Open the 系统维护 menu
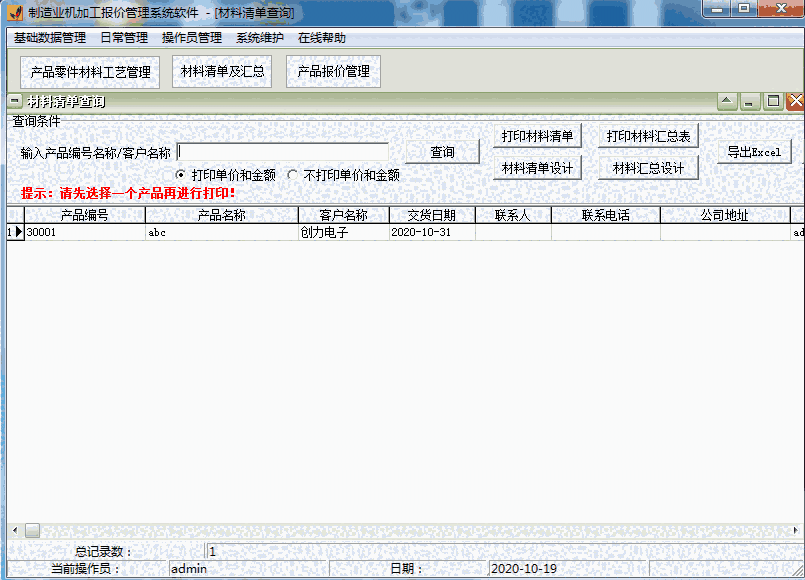This screenshot has height=580, width=805. coord(256,37)
